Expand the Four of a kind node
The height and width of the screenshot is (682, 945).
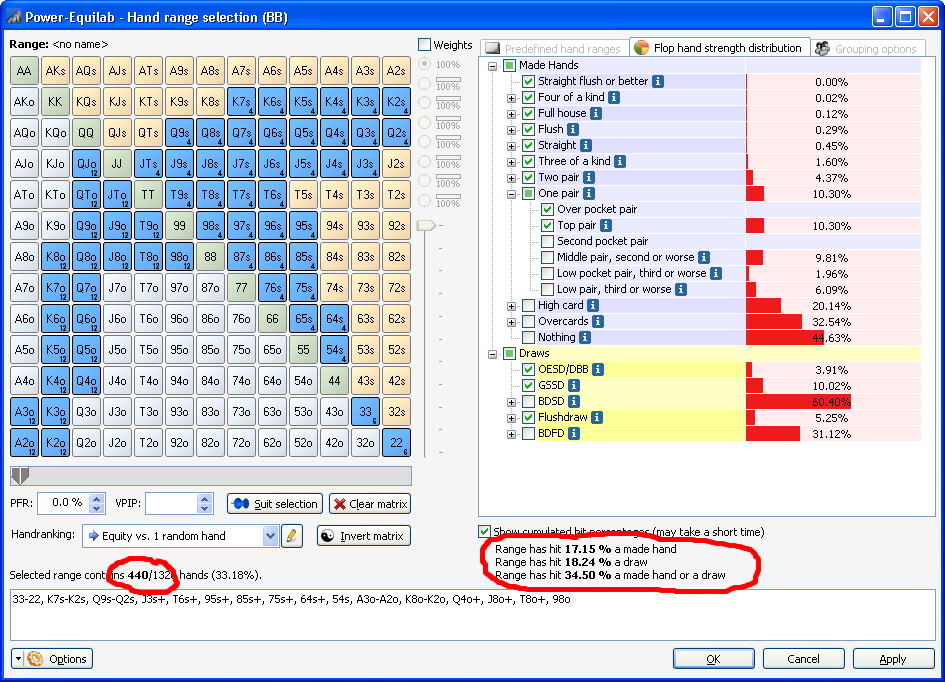511,98
